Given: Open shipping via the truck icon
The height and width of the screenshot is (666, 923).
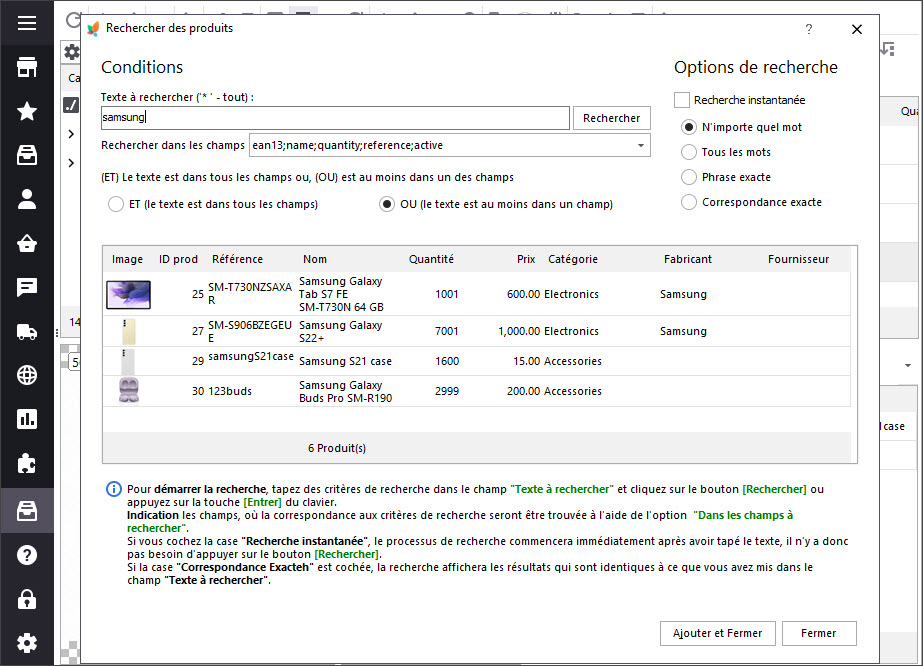Looking at the screenshot, I should tap(27, 331).
